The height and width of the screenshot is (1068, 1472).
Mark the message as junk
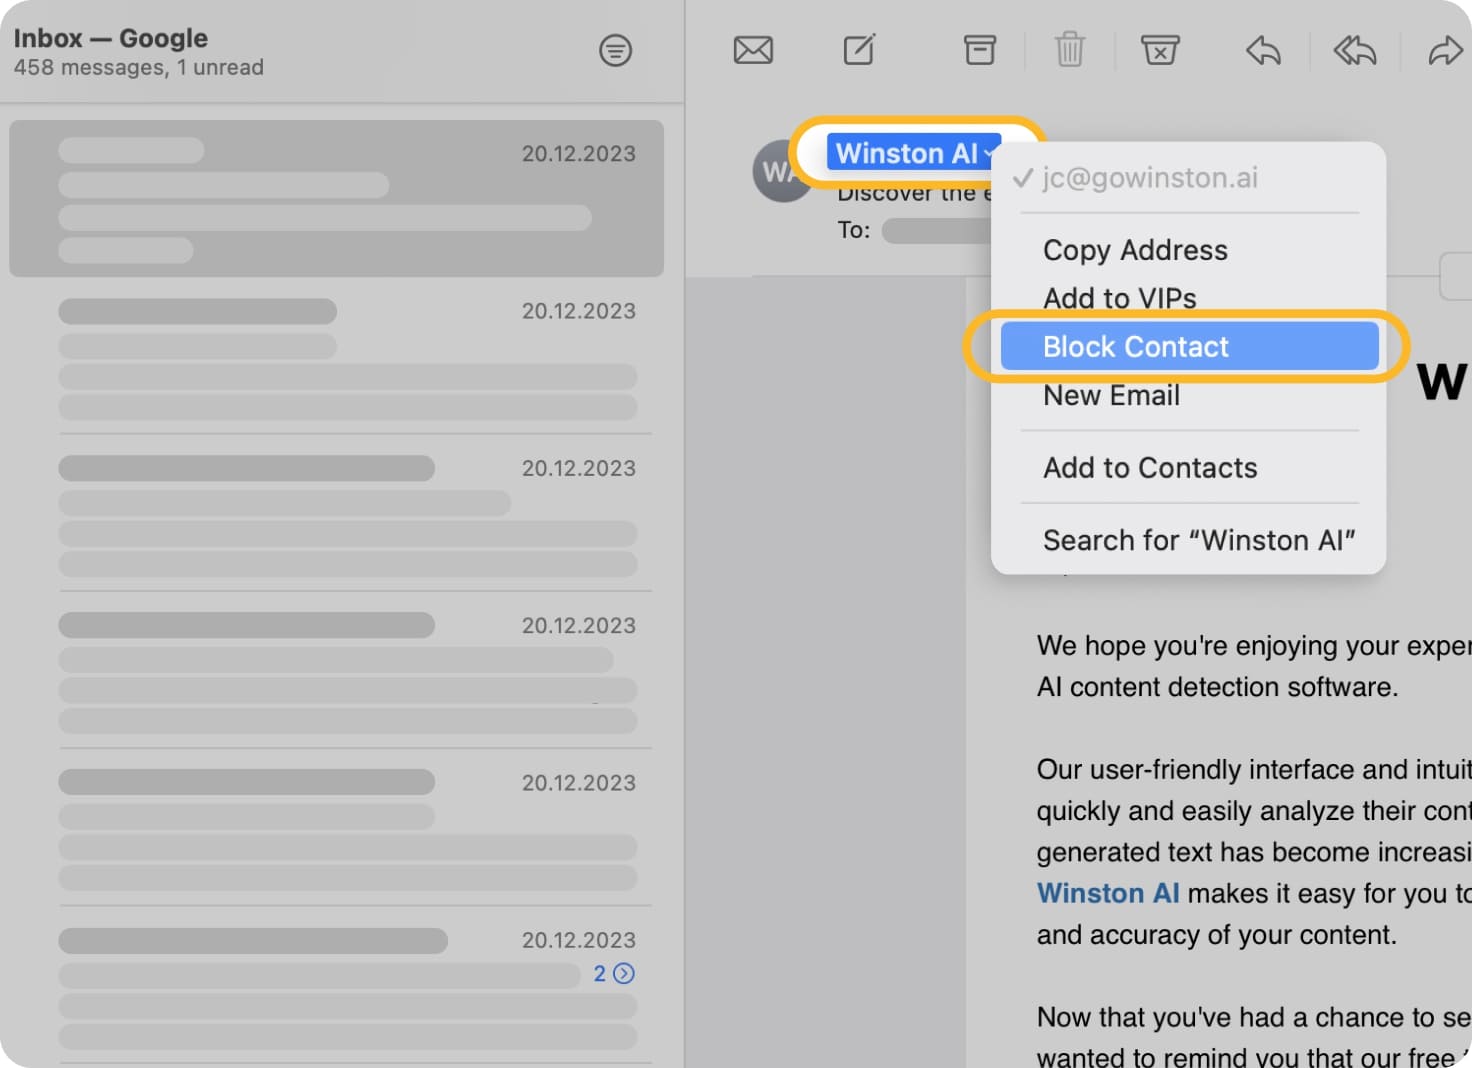[x=1159, y=50]
